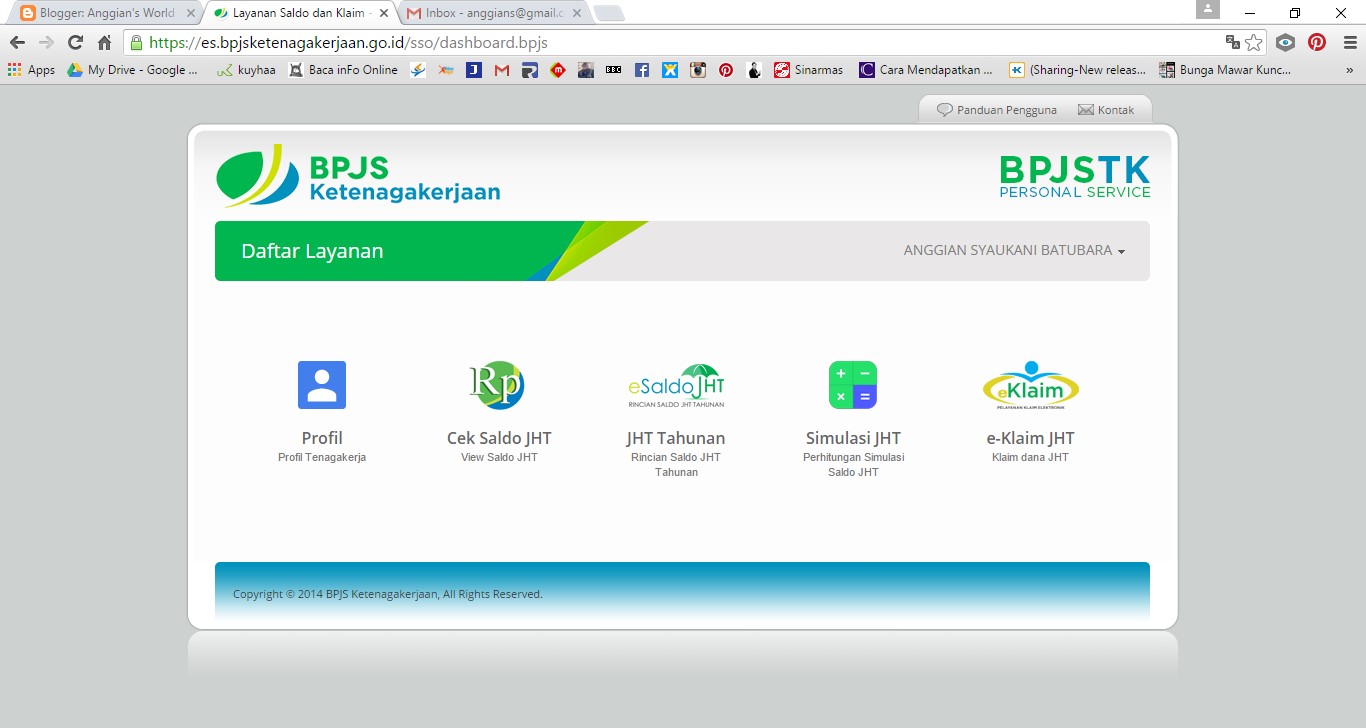
Task: Open the Cara Mendapatkan bookmark
Action: 926,70
